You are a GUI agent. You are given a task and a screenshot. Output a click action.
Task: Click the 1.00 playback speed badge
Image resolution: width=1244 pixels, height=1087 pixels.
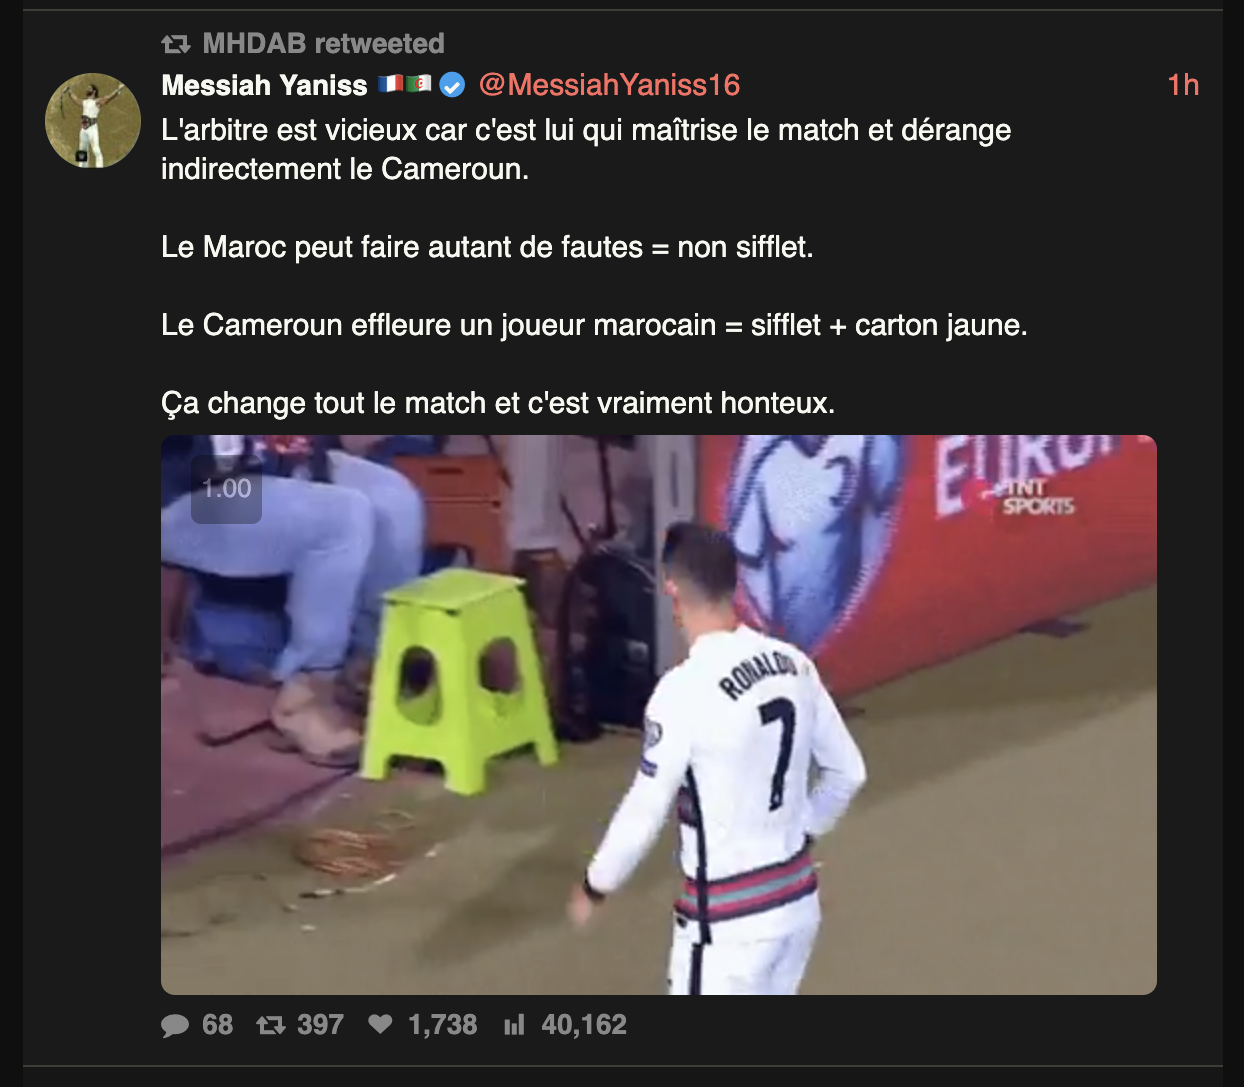pyautogui.click(x=227, y=489)
